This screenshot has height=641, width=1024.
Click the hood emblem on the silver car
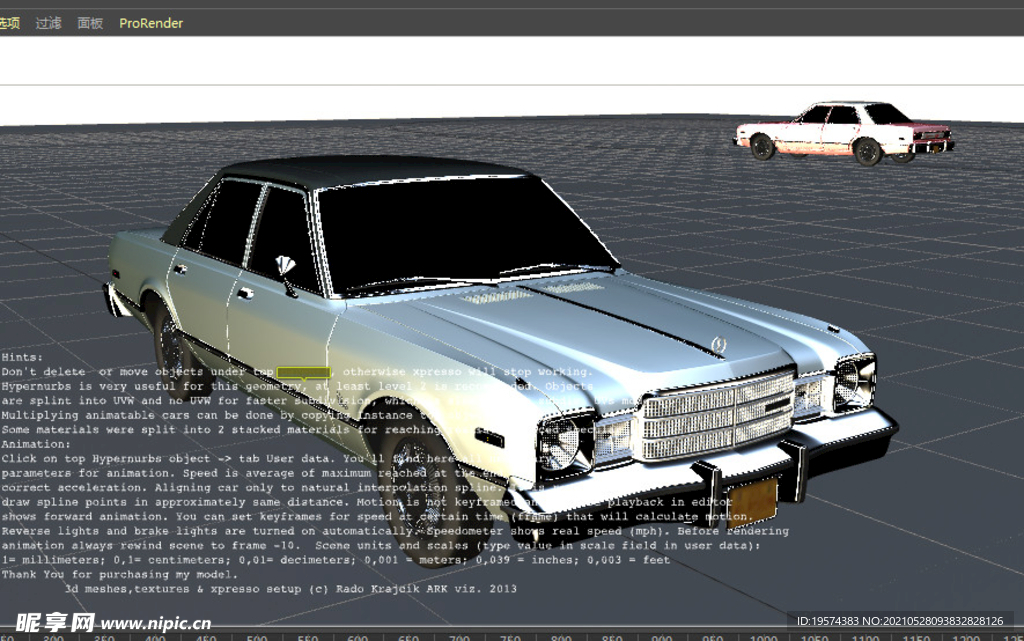tap(716, 344)
